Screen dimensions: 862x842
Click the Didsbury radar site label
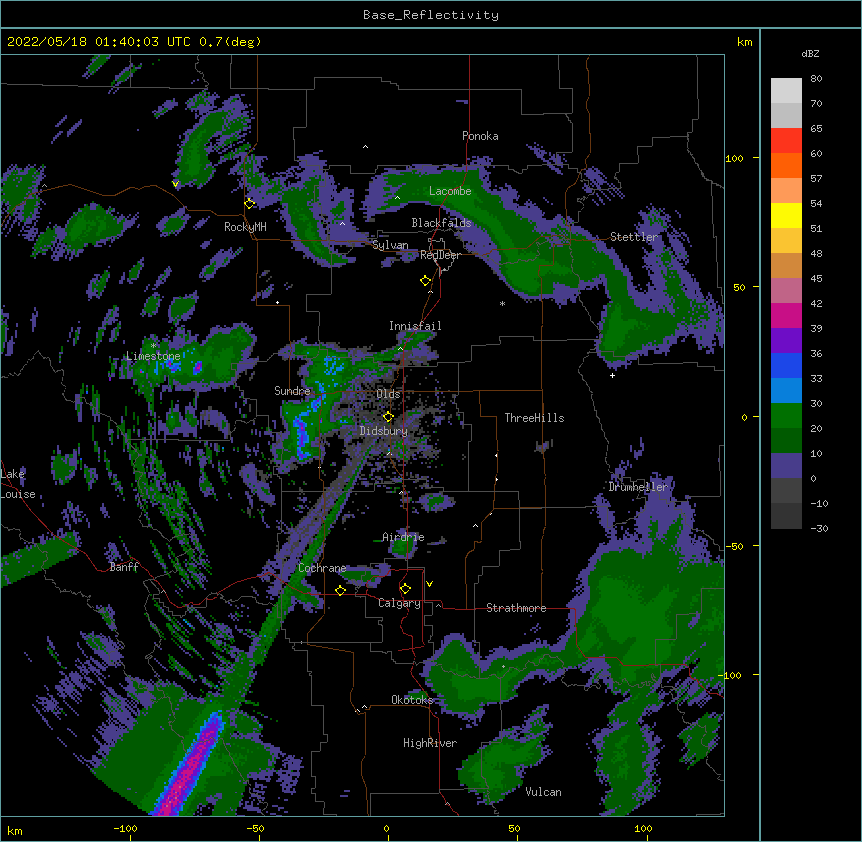pos(384,431)
